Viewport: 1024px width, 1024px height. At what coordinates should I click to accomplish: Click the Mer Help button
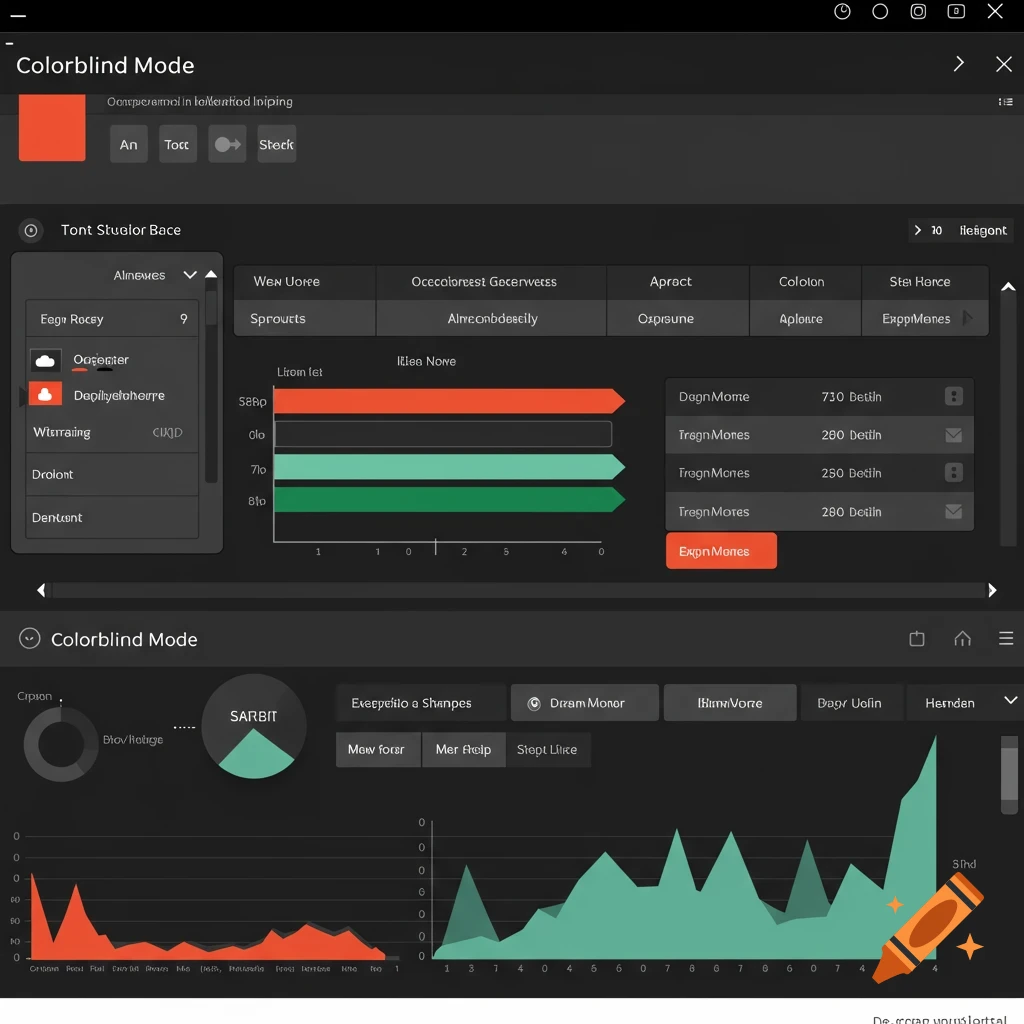(x=463, y=749)
